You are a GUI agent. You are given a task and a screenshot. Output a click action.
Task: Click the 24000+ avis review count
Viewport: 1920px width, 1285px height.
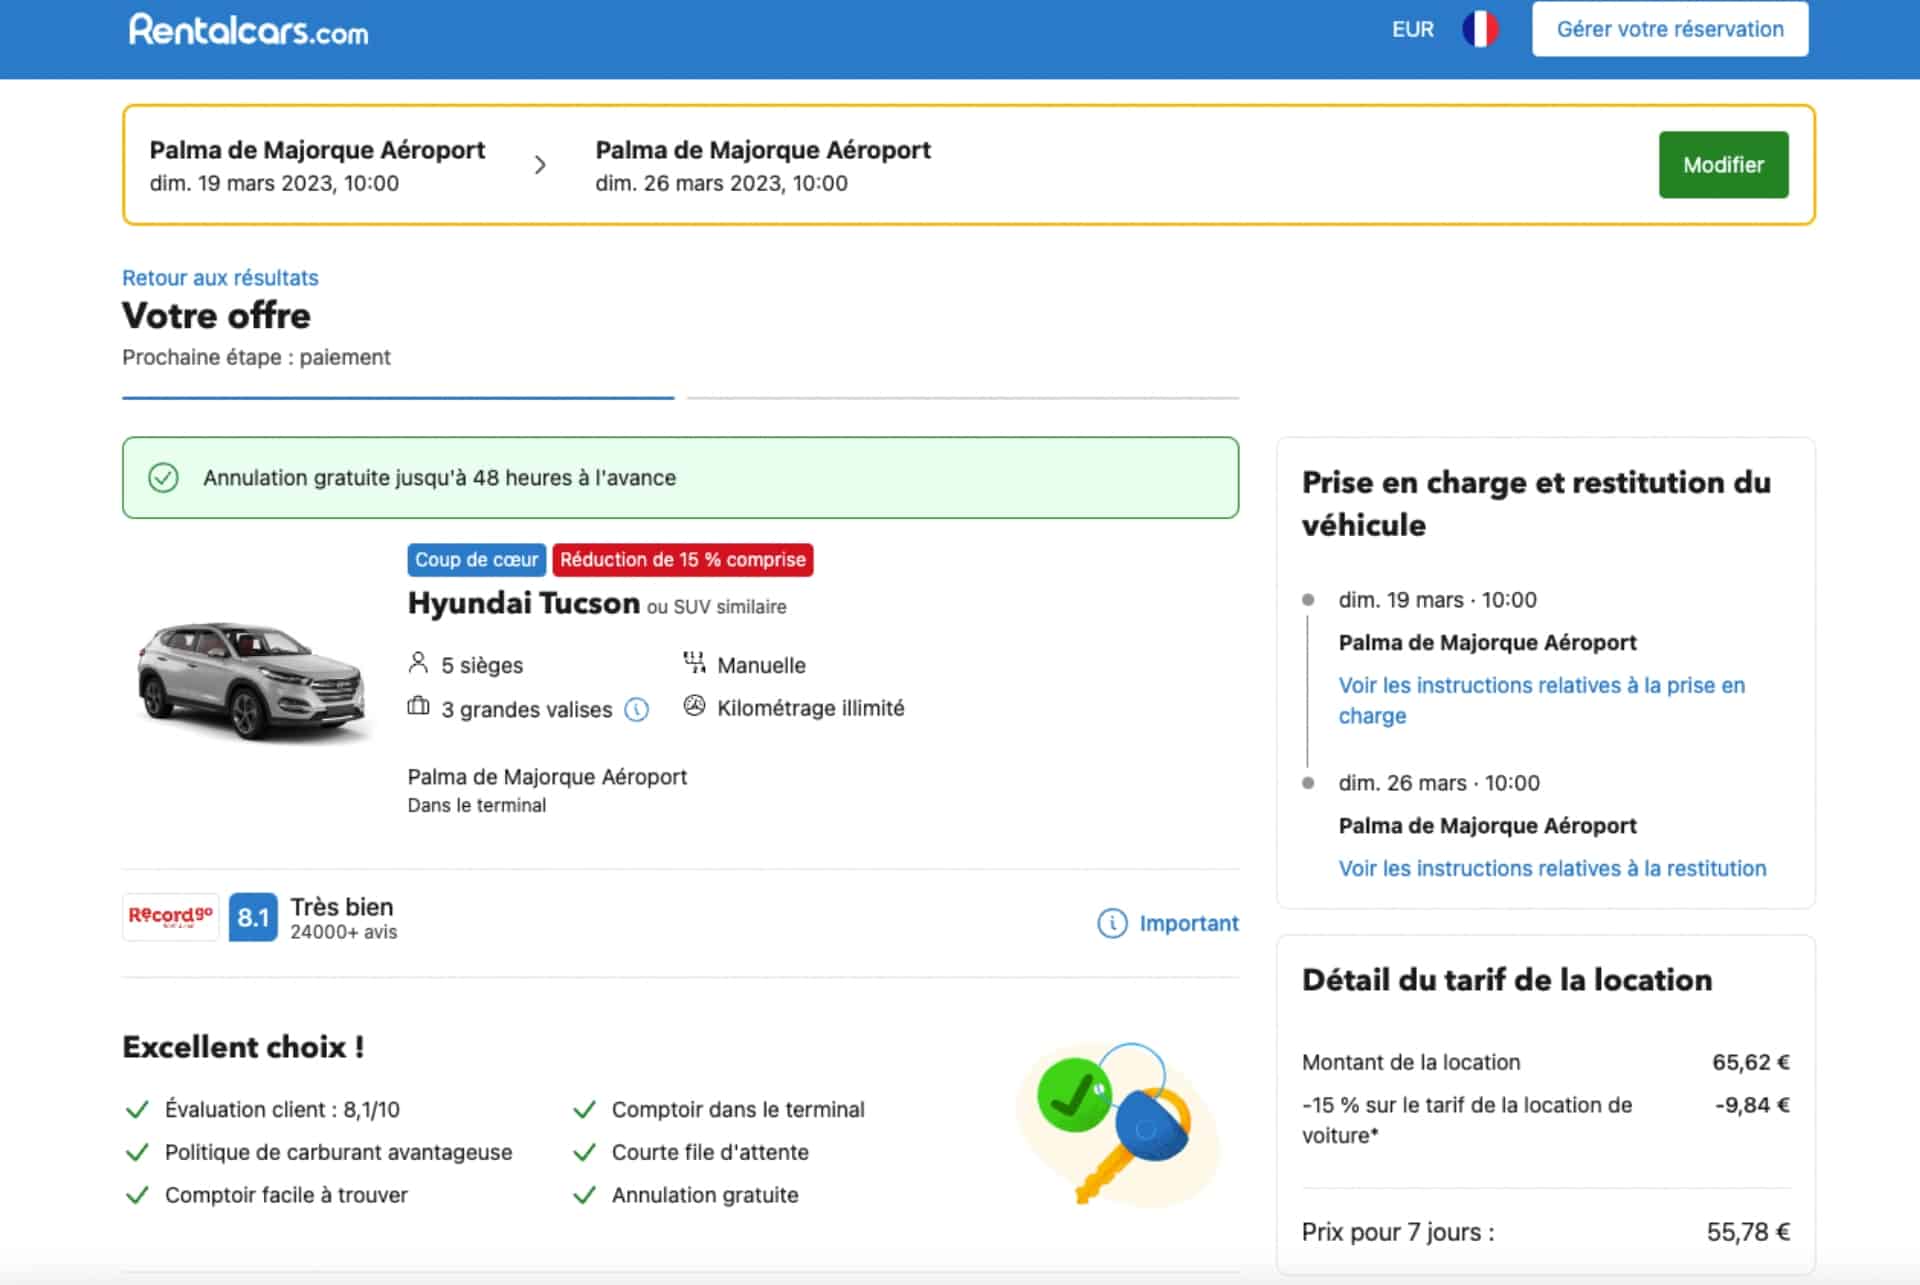[x=344, y=932]
